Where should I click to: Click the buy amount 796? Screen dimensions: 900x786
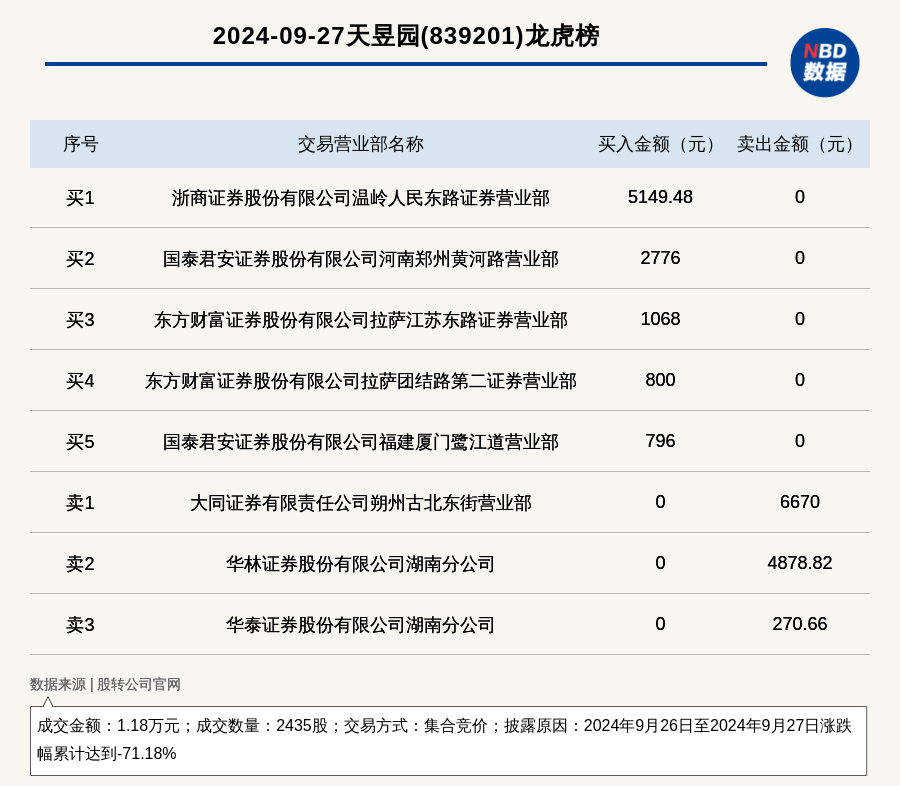click(660, 441)
